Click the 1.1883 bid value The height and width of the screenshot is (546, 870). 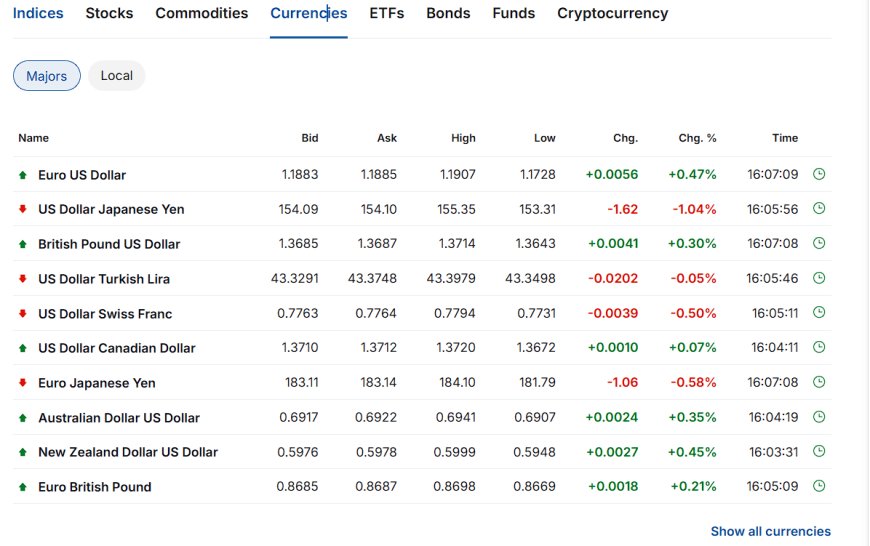click(300, 174)
